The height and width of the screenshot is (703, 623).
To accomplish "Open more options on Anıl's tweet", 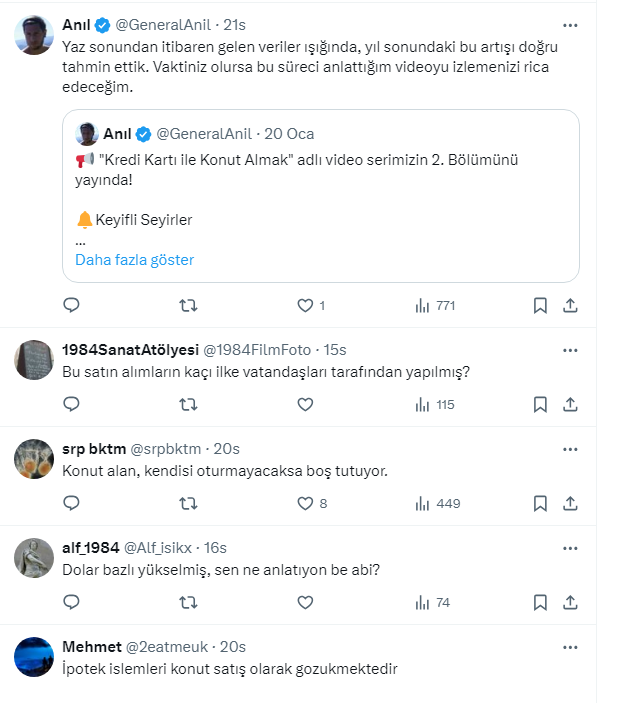I will coord(570,24).
